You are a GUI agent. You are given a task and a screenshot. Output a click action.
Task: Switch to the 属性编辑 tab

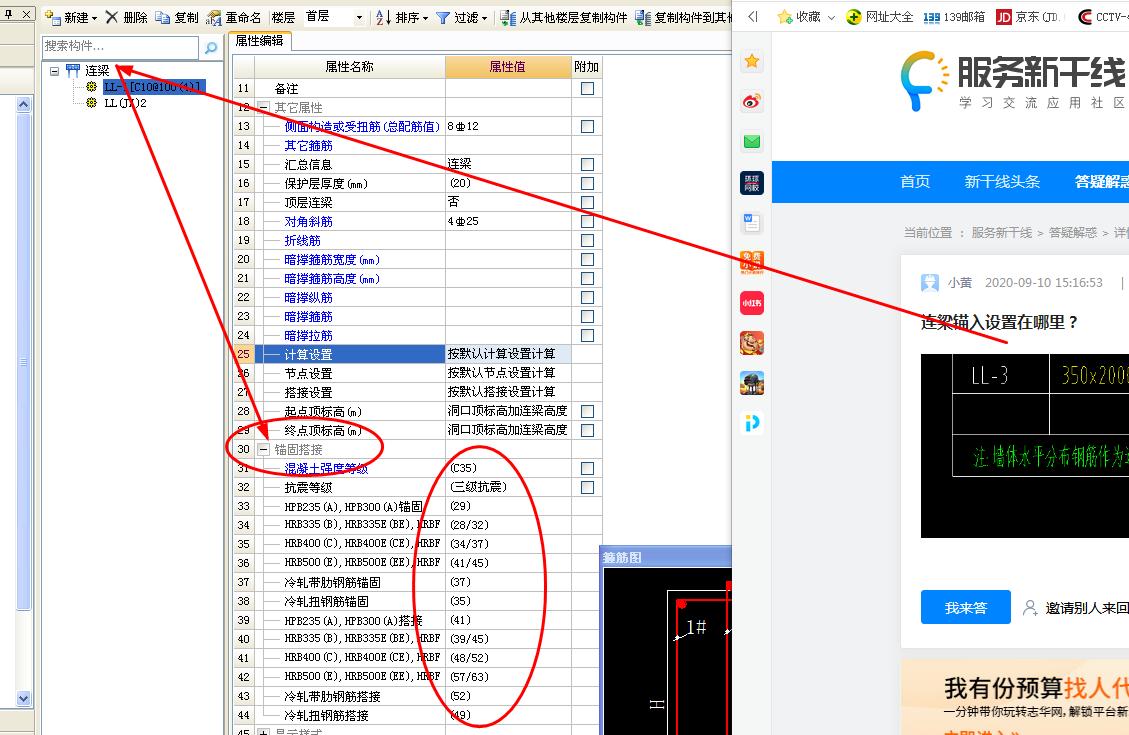pyautogui.click(x=259, y=41)
